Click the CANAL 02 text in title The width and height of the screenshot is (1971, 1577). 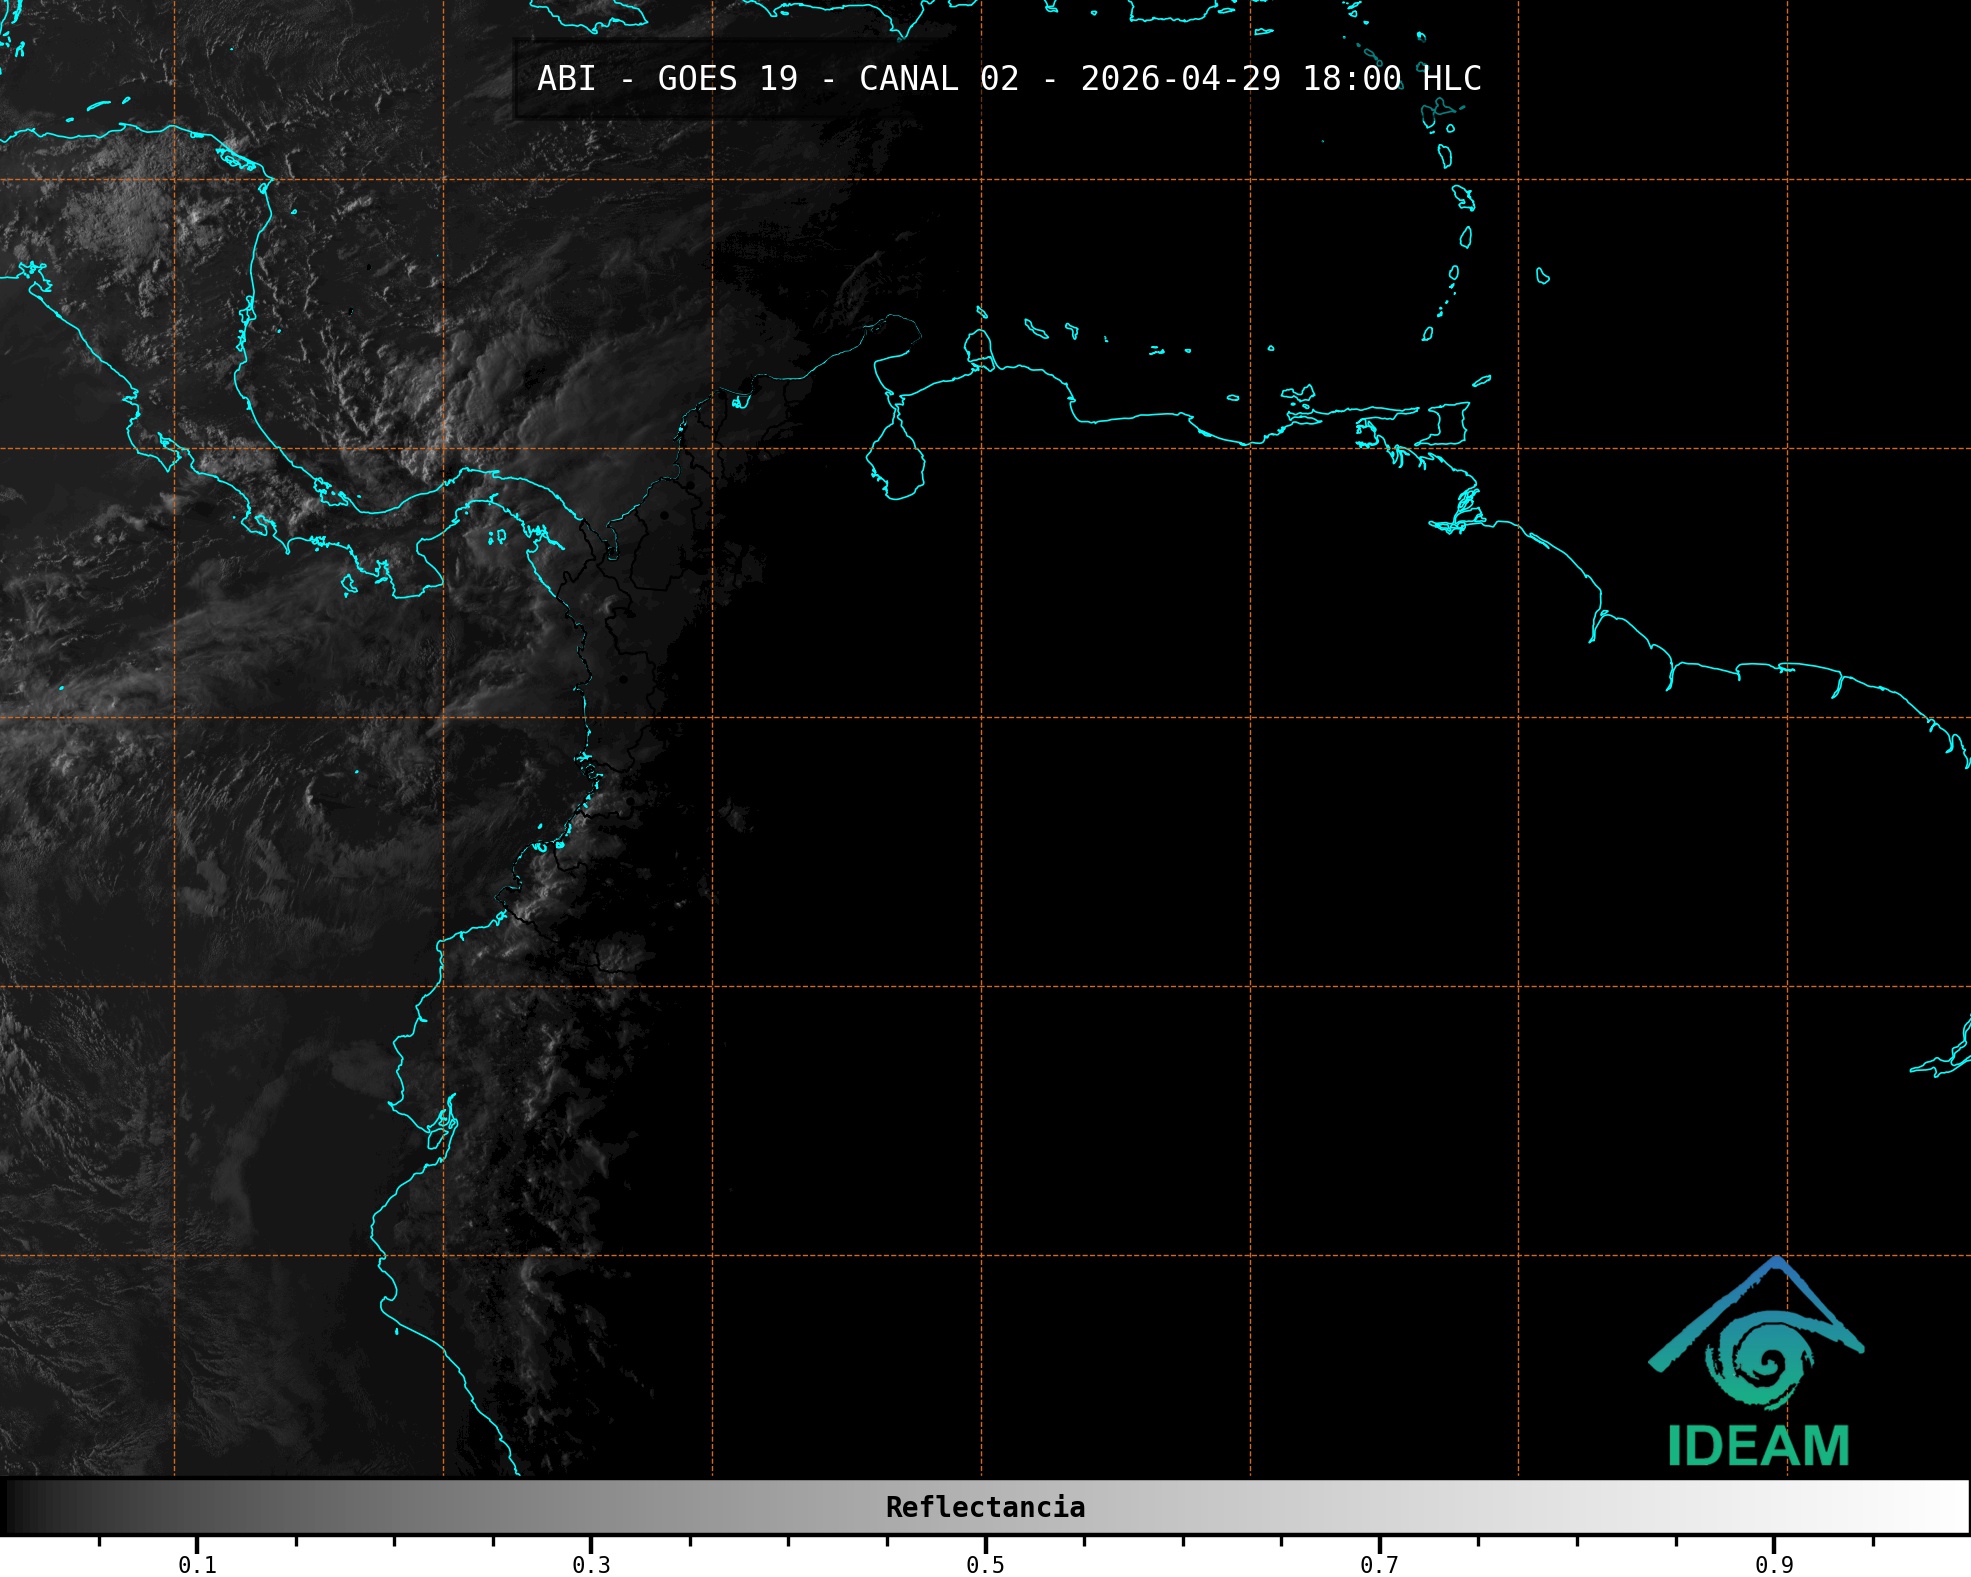click(938, 79)
